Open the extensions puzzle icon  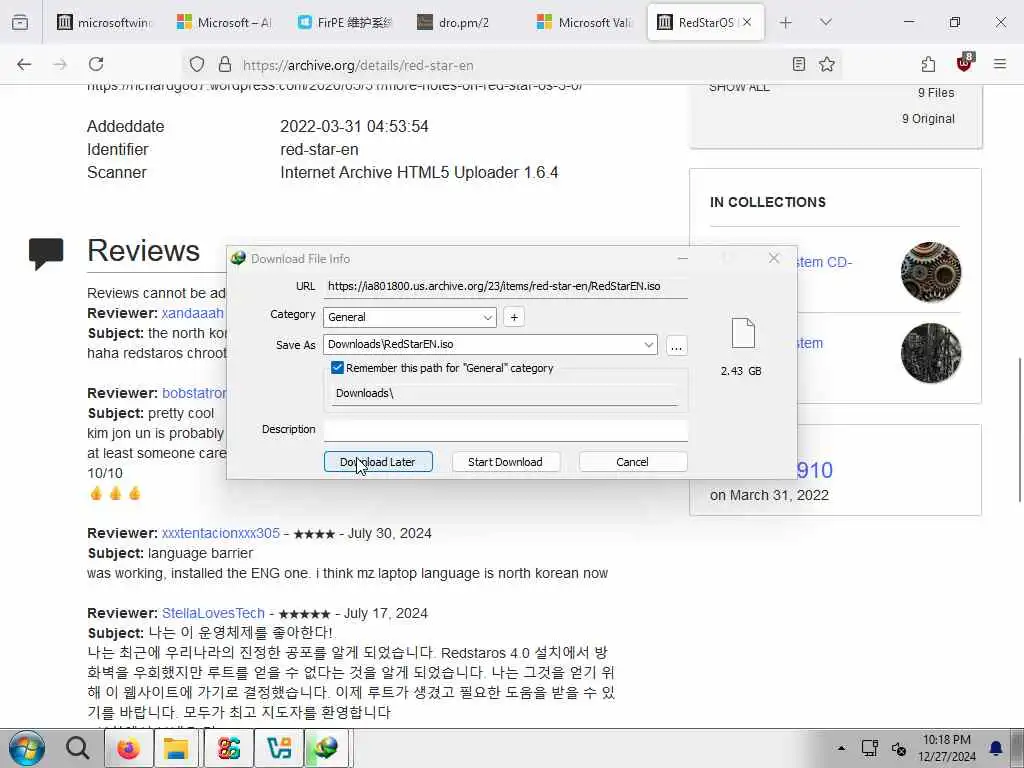point(928,64)
